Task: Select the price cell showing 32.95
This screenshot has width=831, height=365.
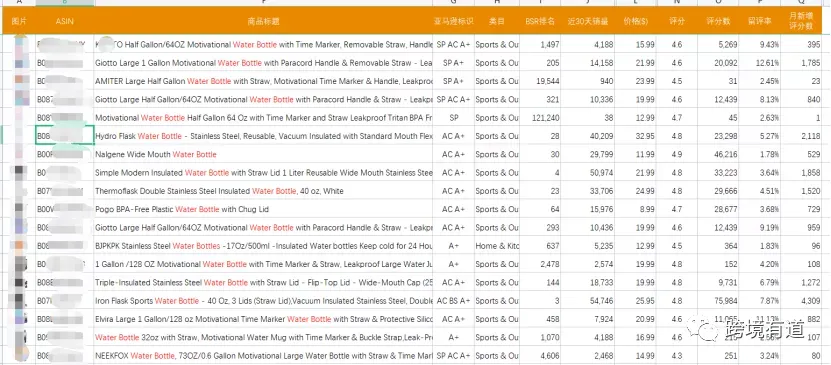Action: point(635,136)
